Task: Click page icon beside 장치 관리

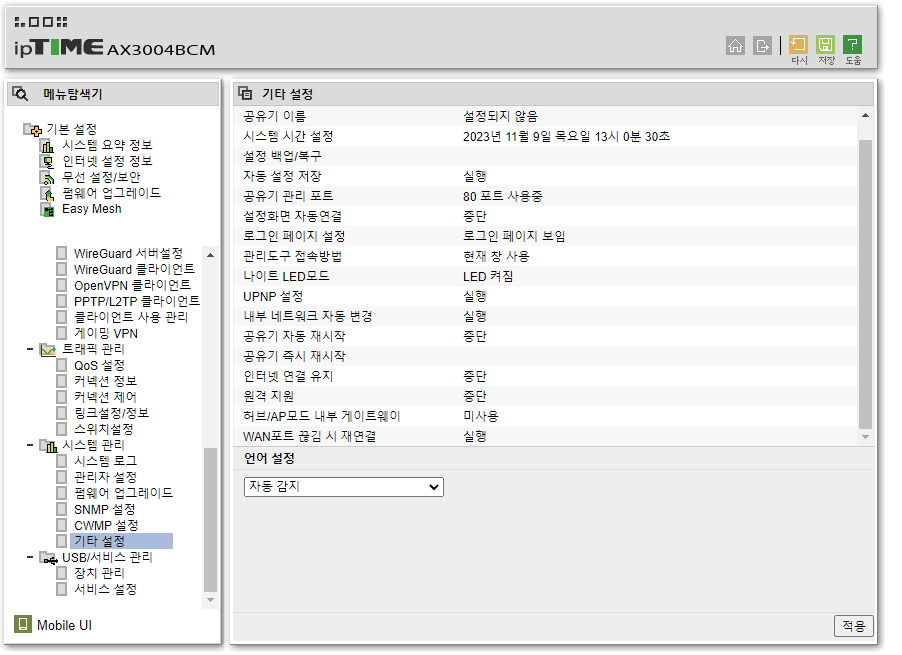Action: pos(62,573)
